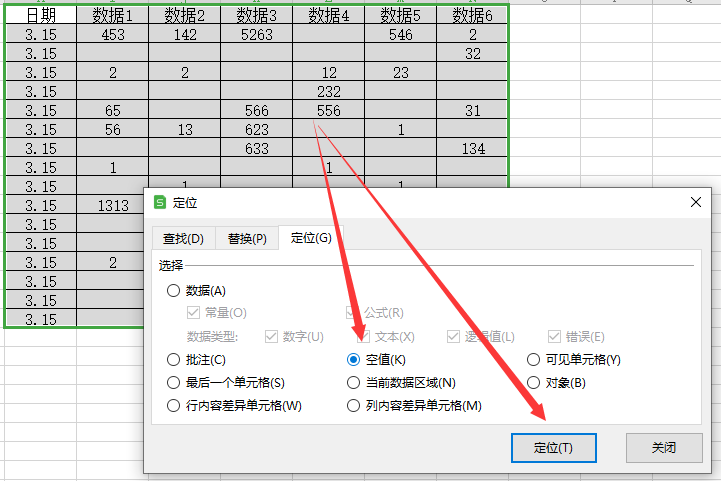Click the cell containing 13

click(x=184, y=130)
